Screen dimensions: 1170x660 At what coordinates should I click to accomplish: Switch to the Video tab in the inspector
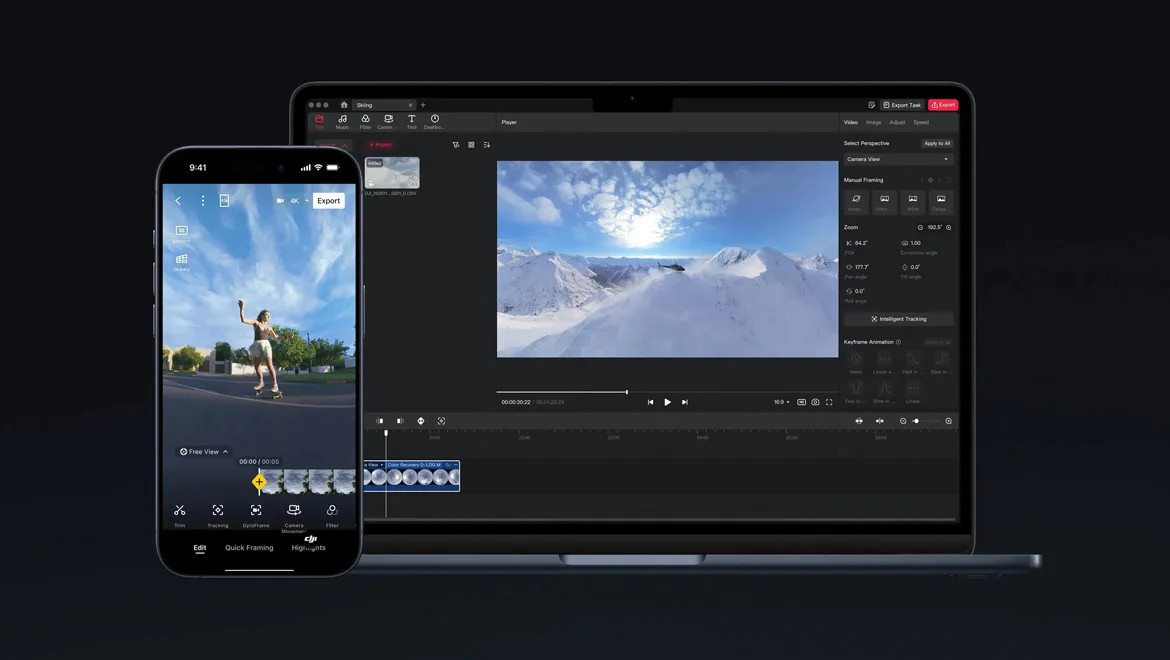point(851,122)
